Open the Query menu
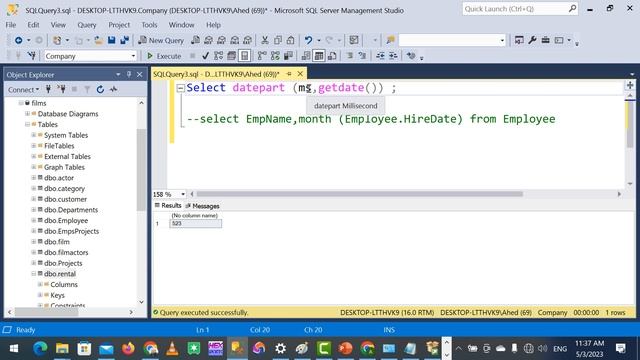640x360 pixels. 87,25
